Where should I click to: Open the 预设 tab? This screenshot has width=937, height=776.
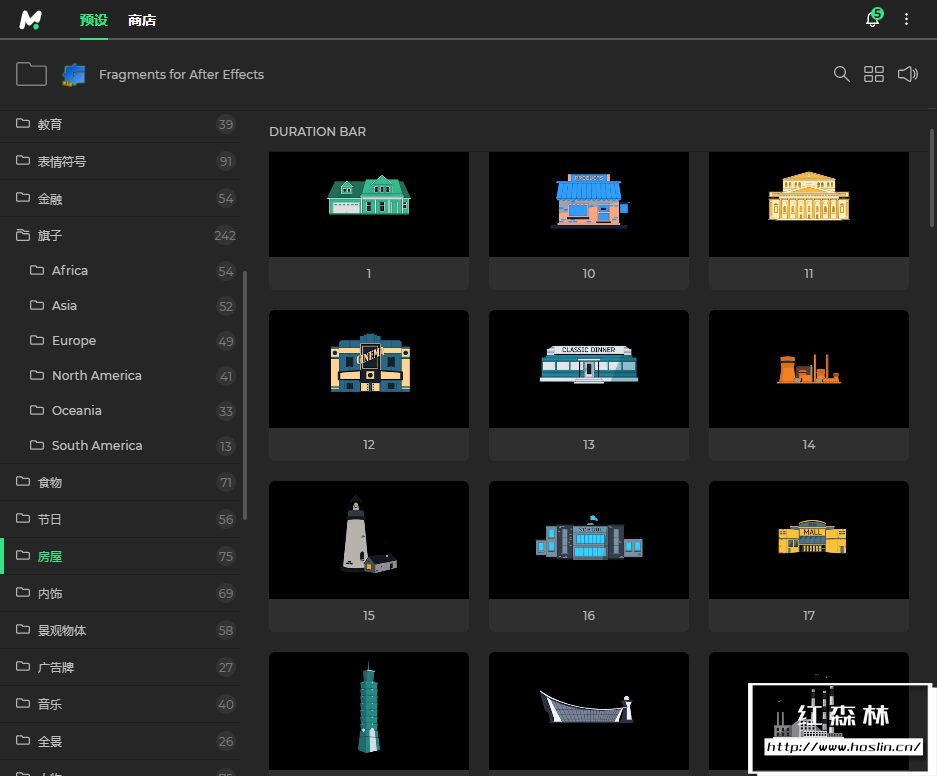(x=94, y=20)
